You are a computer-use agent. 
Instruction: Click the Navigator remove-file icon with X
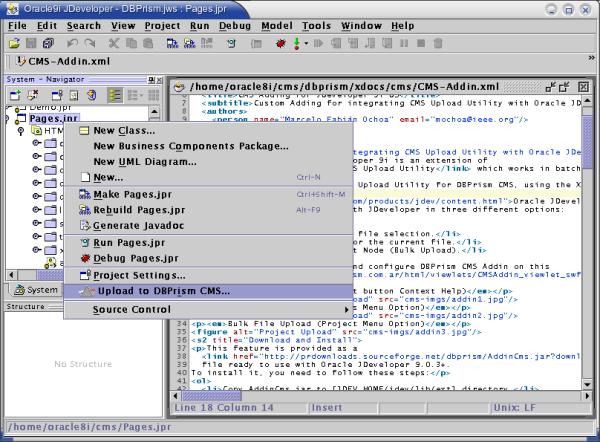[33, 95]
